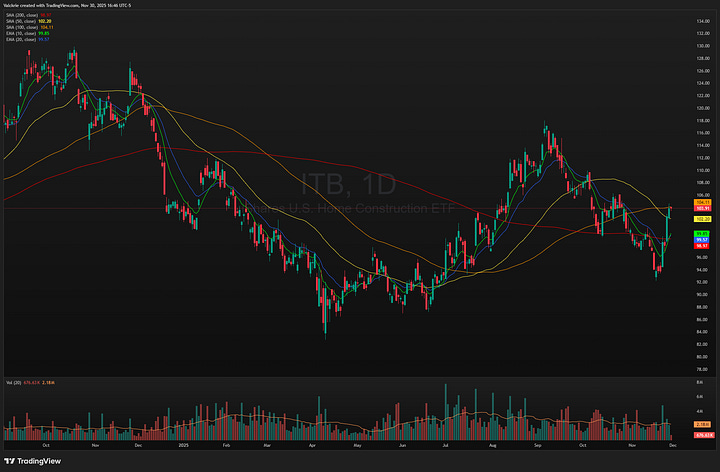Screen dimensions: 720x472
Task: Select the SMA (100, close) legend entry
Action: (29, 27)
